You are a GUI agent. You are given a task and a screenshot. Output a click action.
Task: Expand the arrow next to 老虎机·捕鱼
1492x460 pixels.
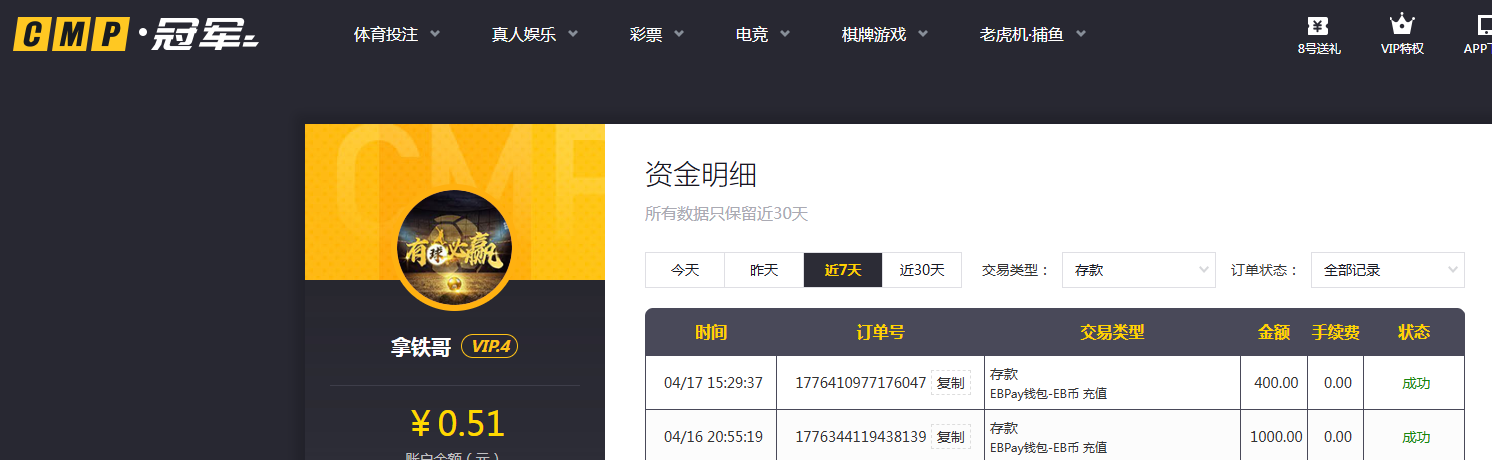tap(1081, 34)
